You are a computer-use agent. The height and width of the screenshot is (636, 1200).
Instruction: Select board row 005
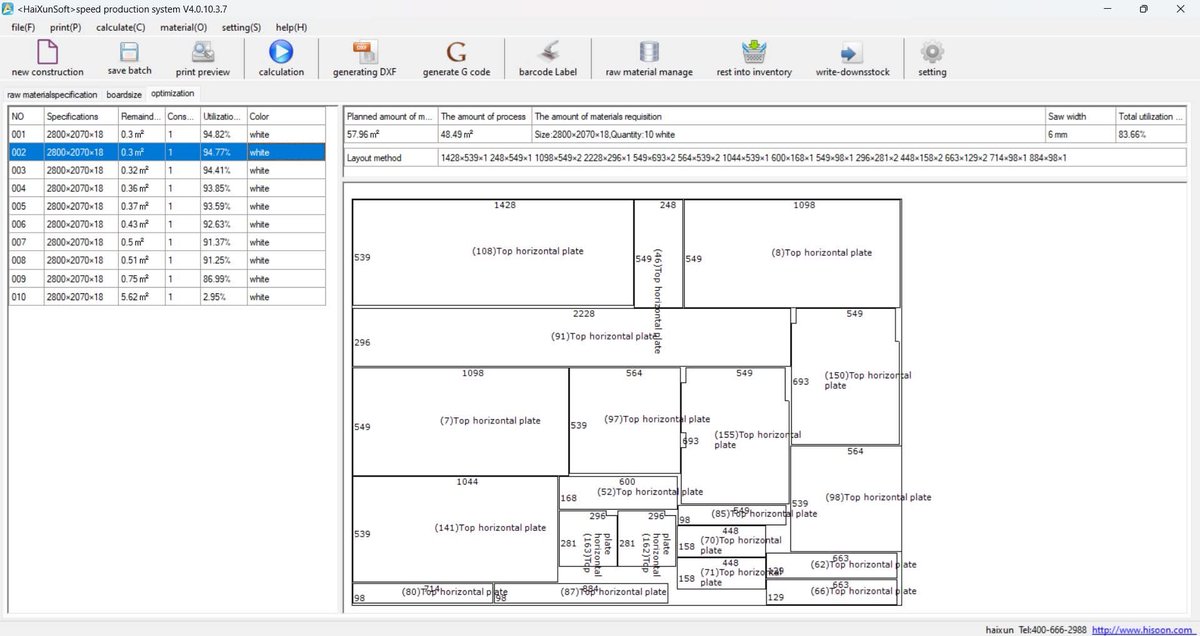(167, 206)
